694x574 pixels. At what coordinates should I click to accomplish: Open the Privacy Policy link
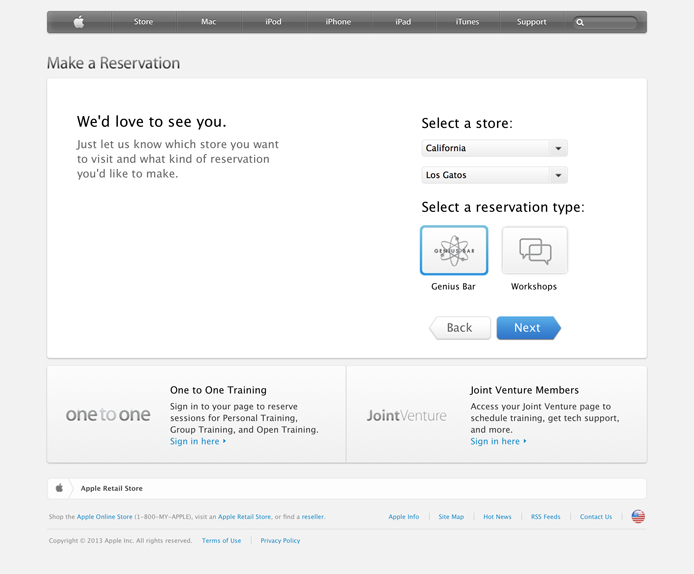pos(280,541)
